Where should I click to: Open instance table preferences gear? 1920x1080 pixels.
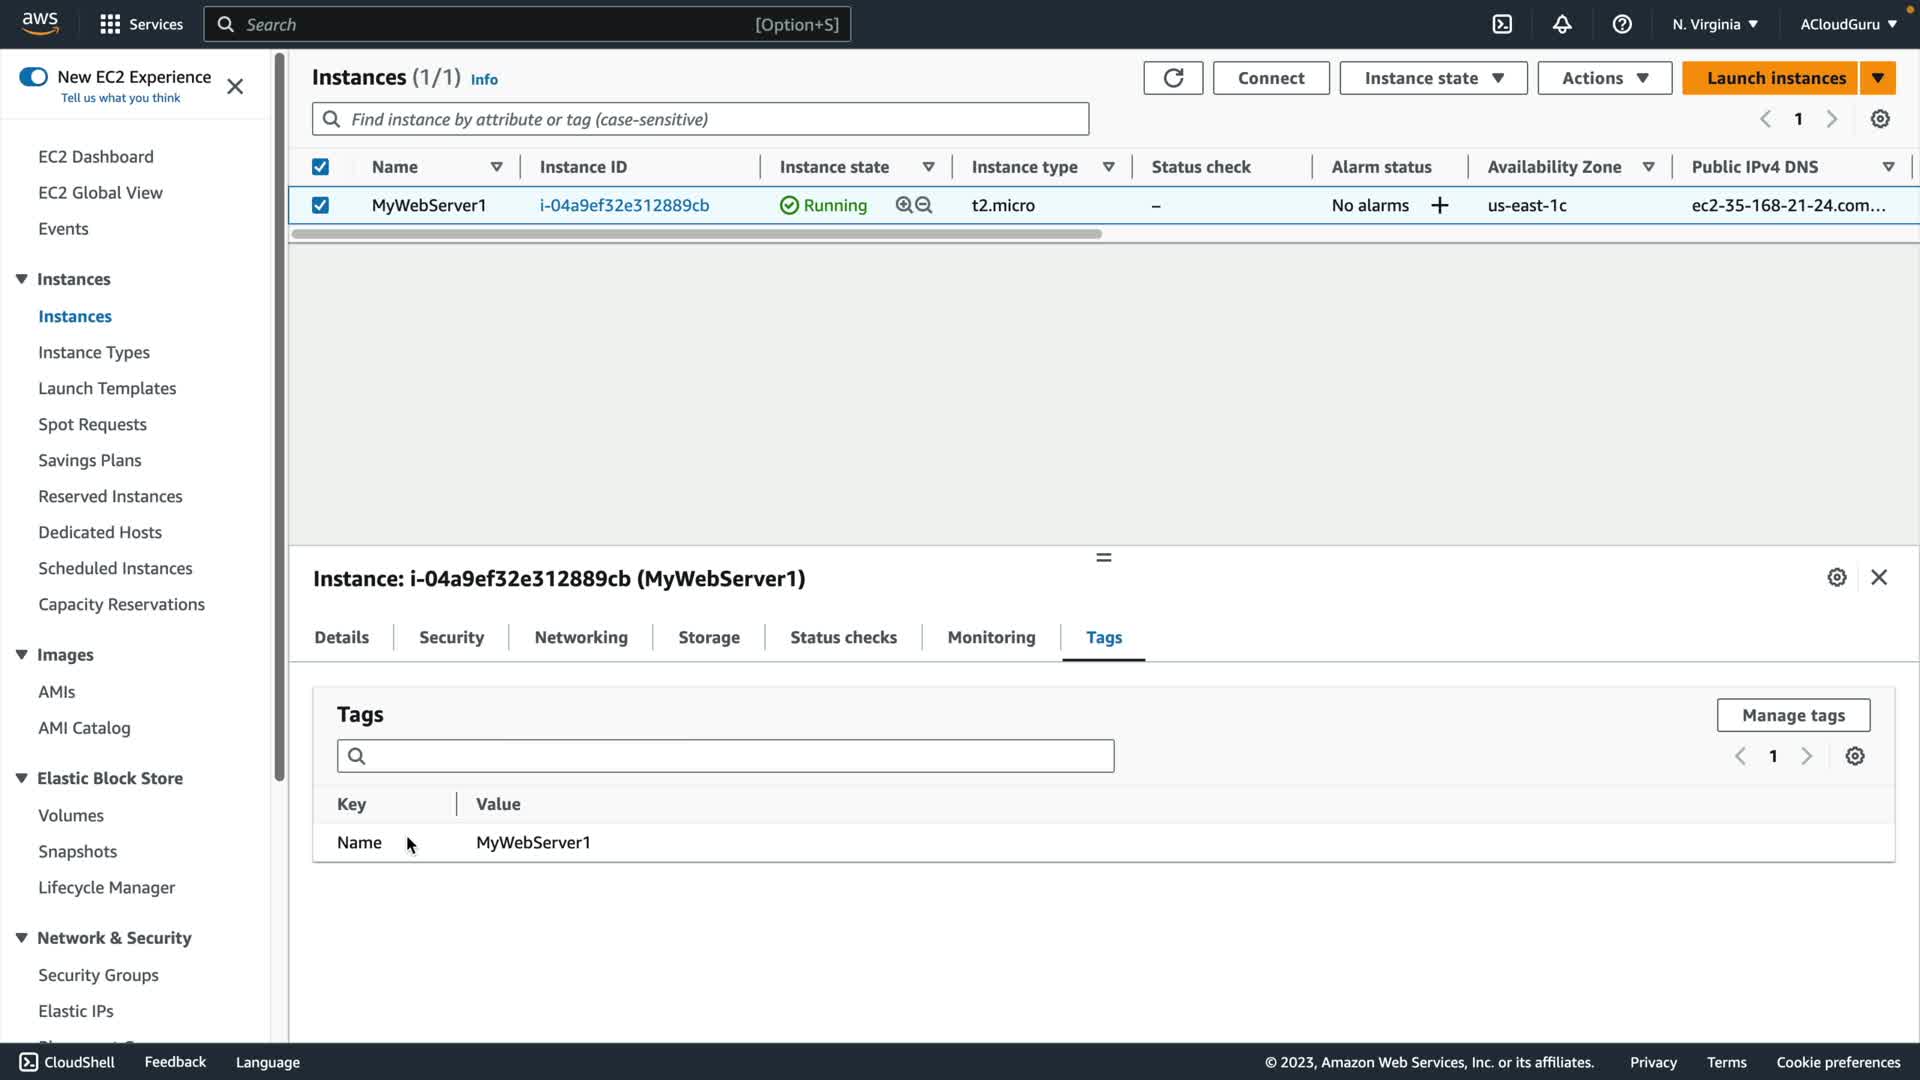click(1880, 119)
